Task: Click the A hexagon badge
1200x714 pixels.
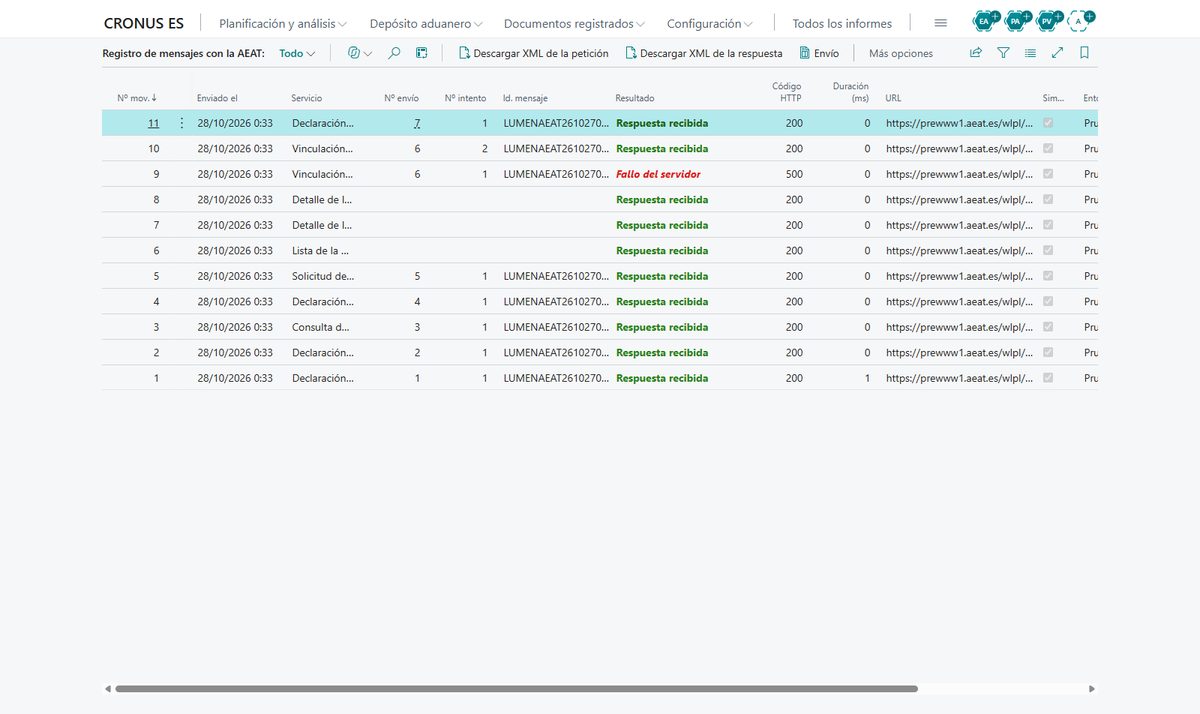Action: [1080, 20]
